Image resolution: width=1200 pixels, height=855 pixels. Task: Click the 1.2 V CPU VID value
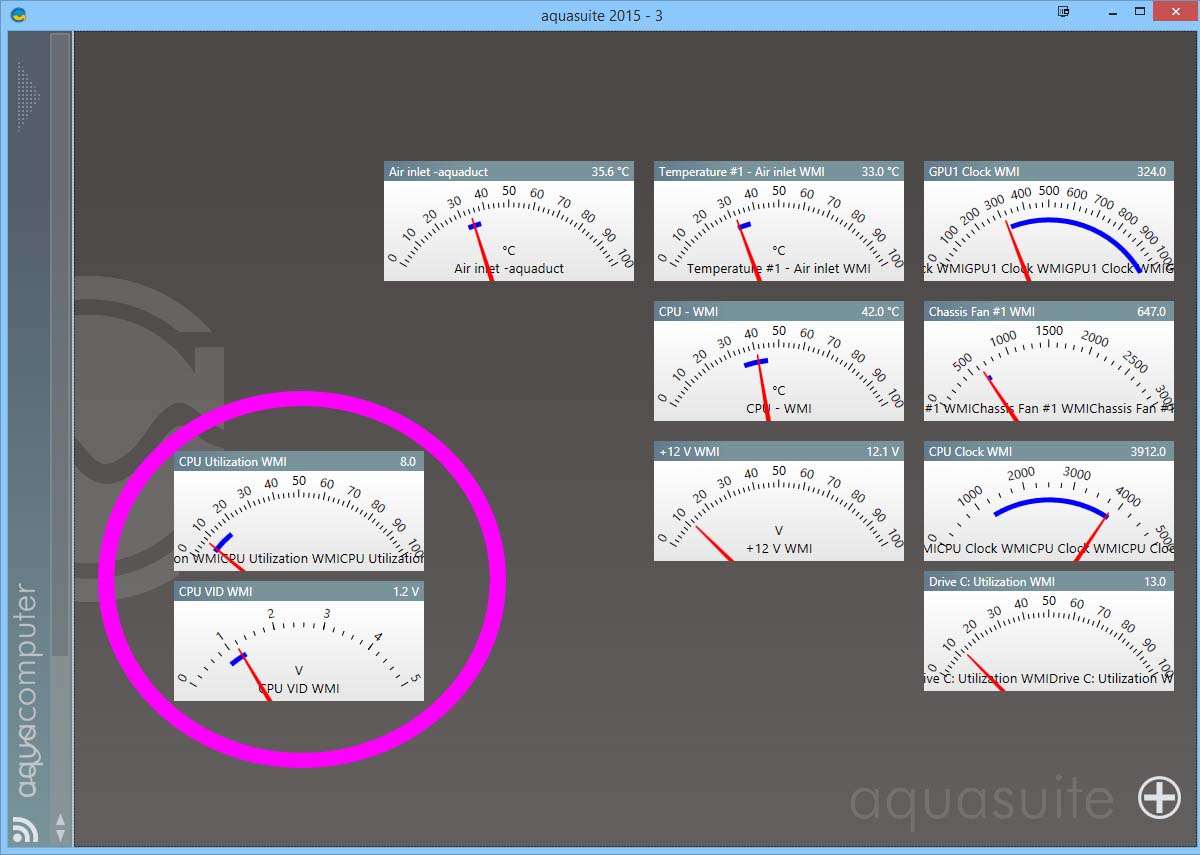[x=406, y=592]
